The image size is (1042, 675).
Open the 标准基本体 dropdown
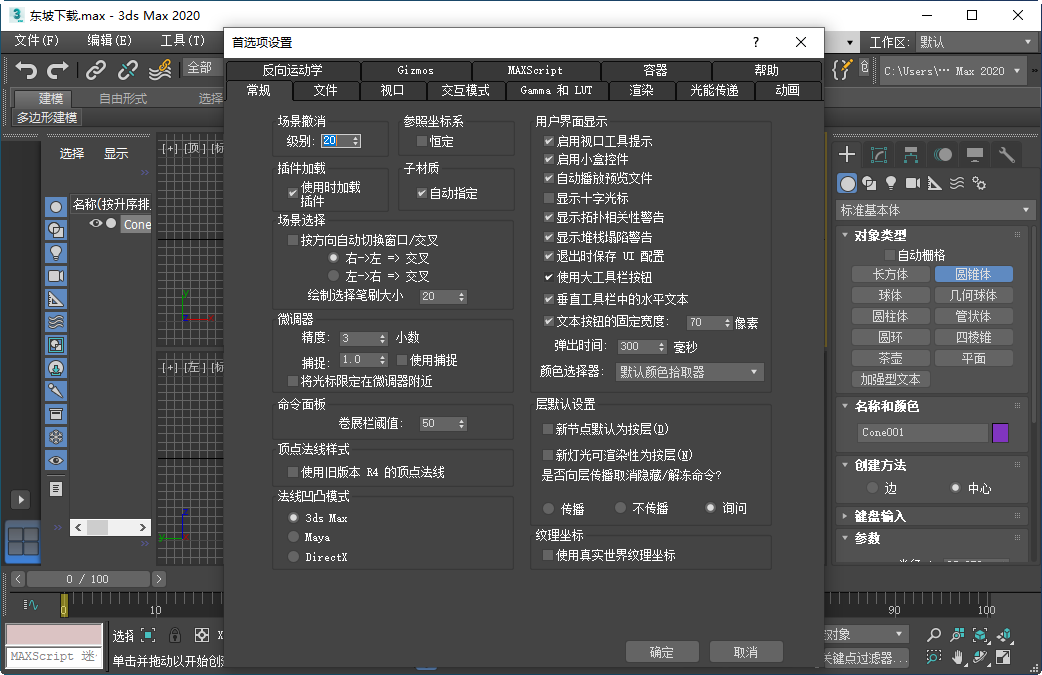pos(932,209)
